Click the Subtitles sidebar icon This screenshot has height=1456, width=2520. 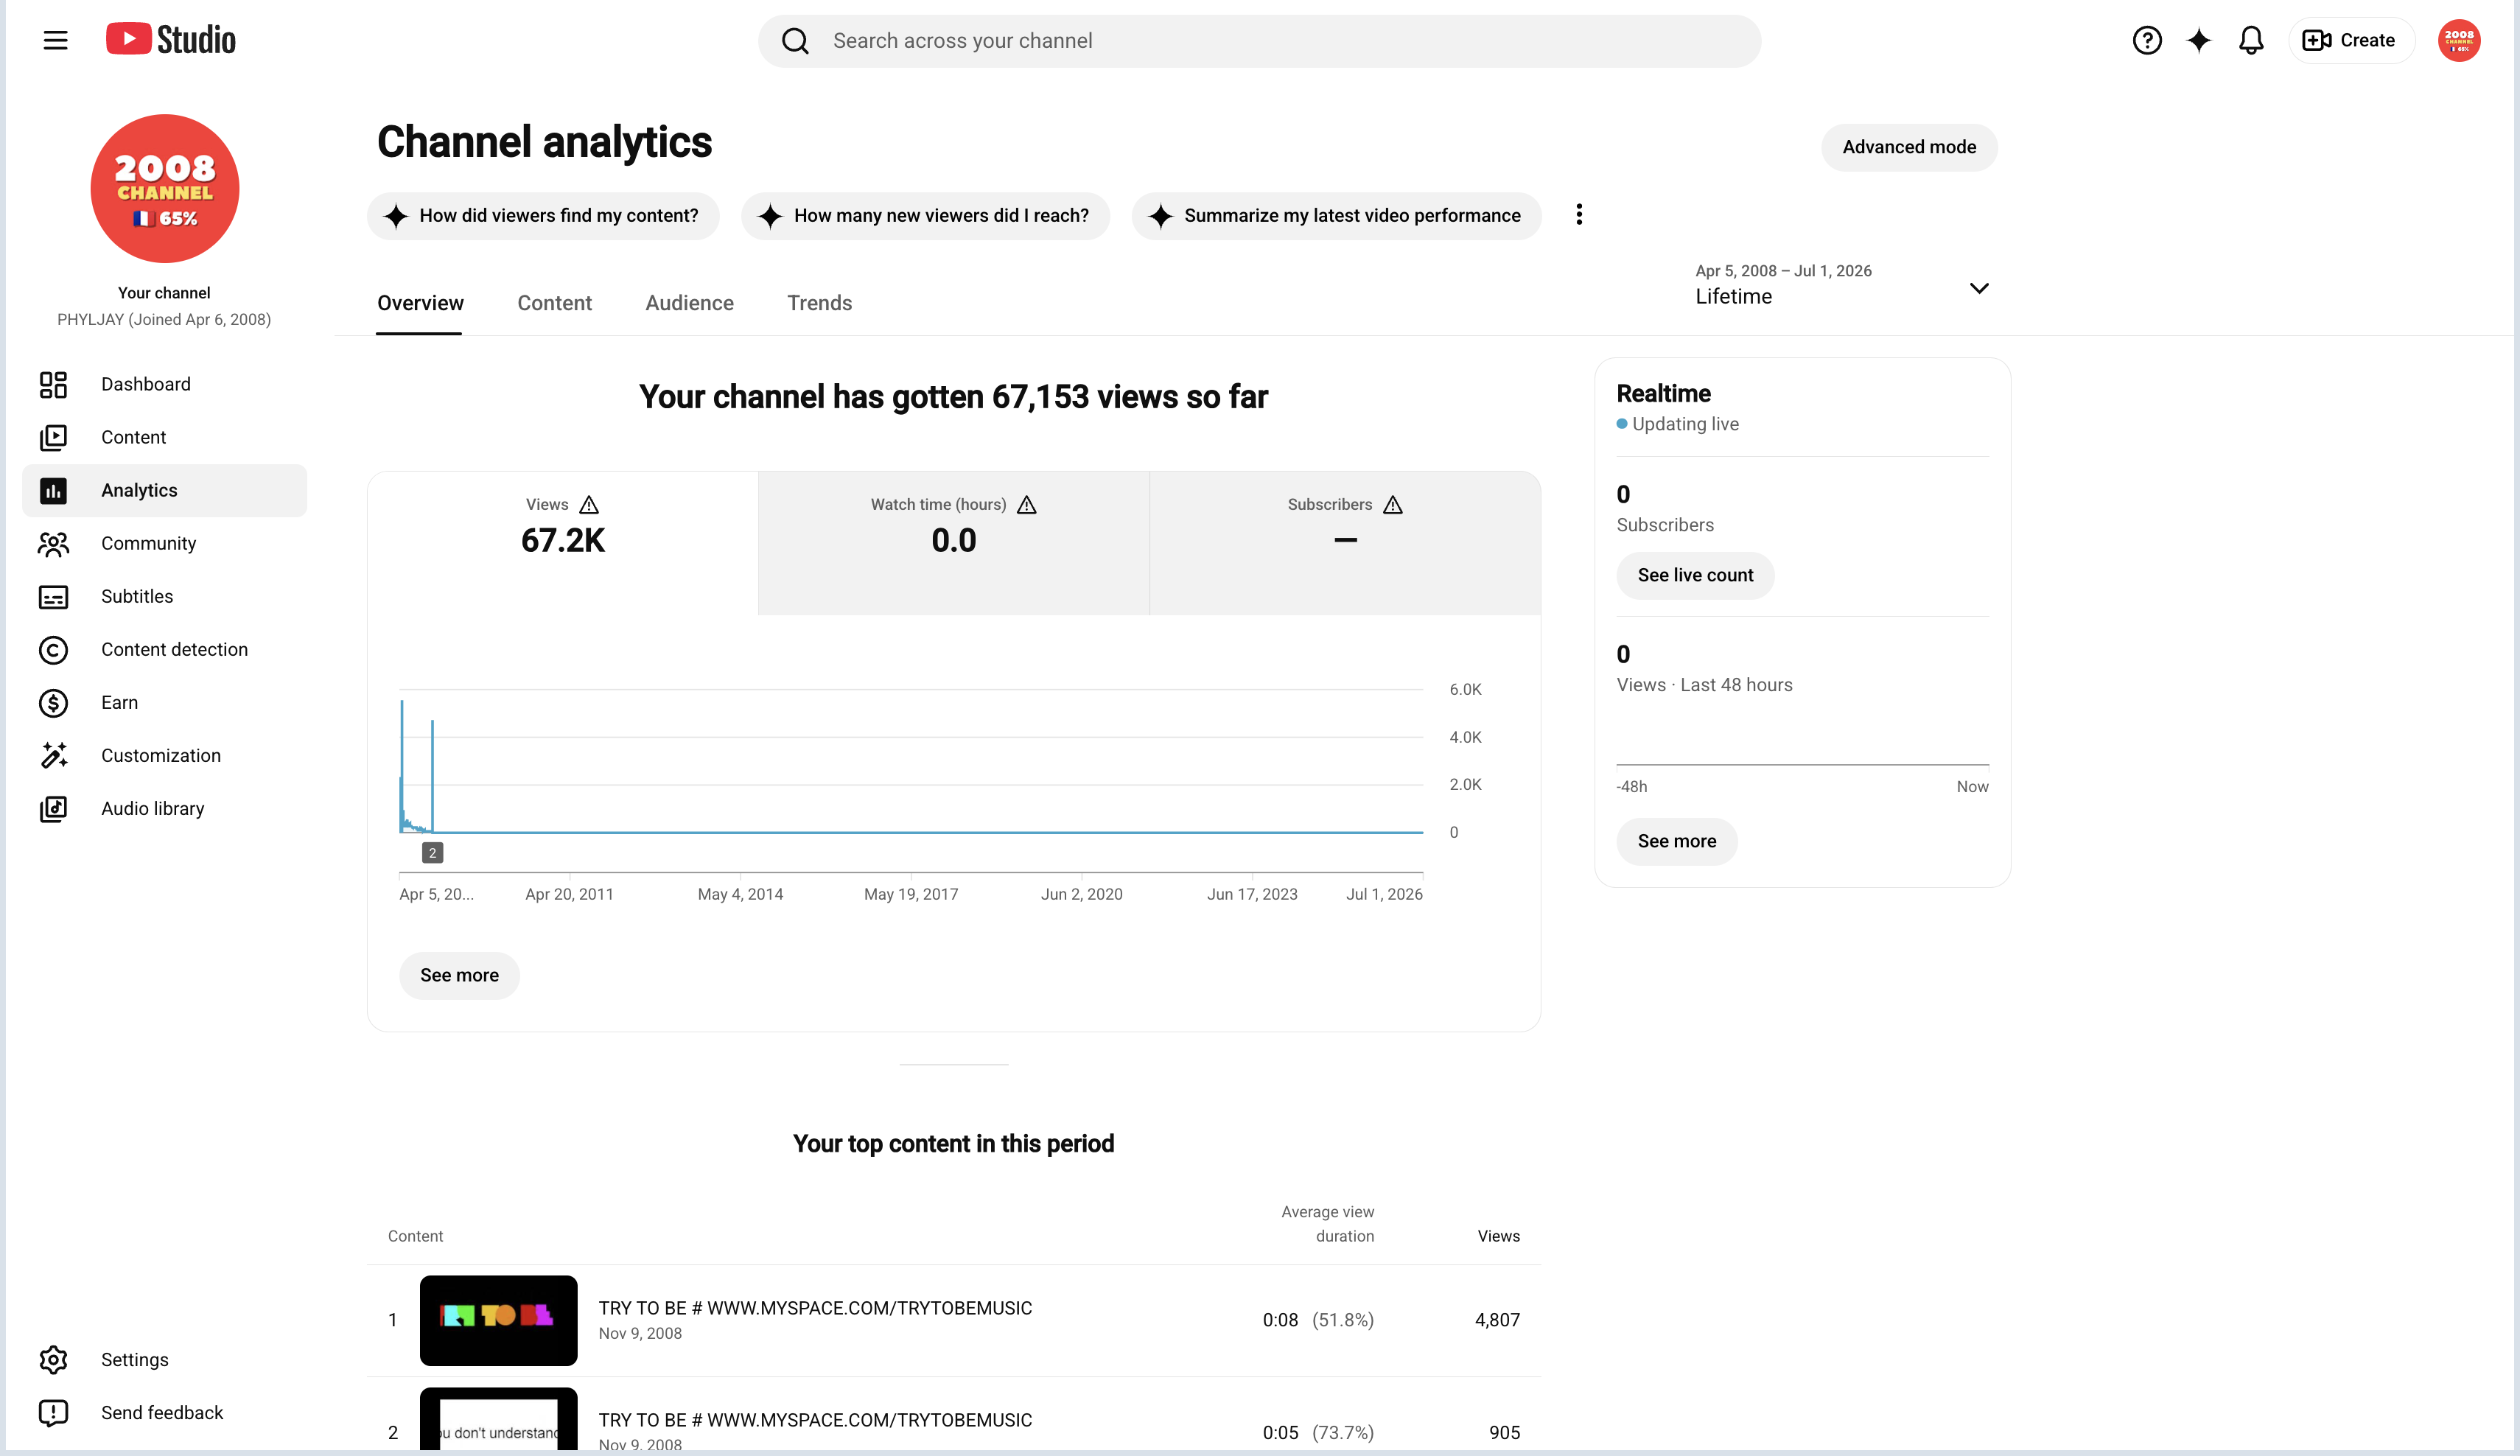tap(53, 596)
